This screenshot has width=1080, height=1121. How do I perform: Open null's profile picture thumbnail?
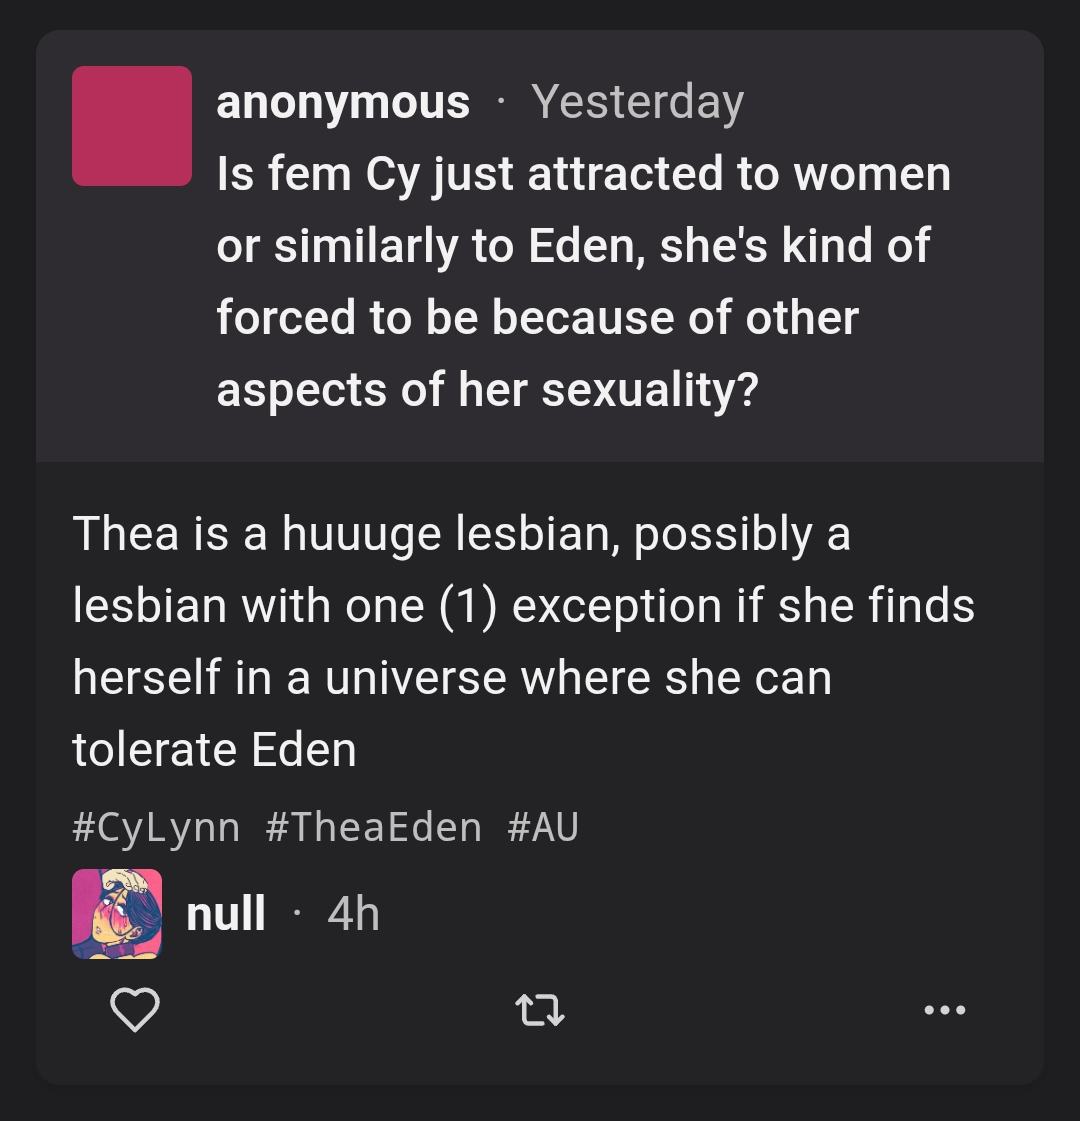[117, 914]
